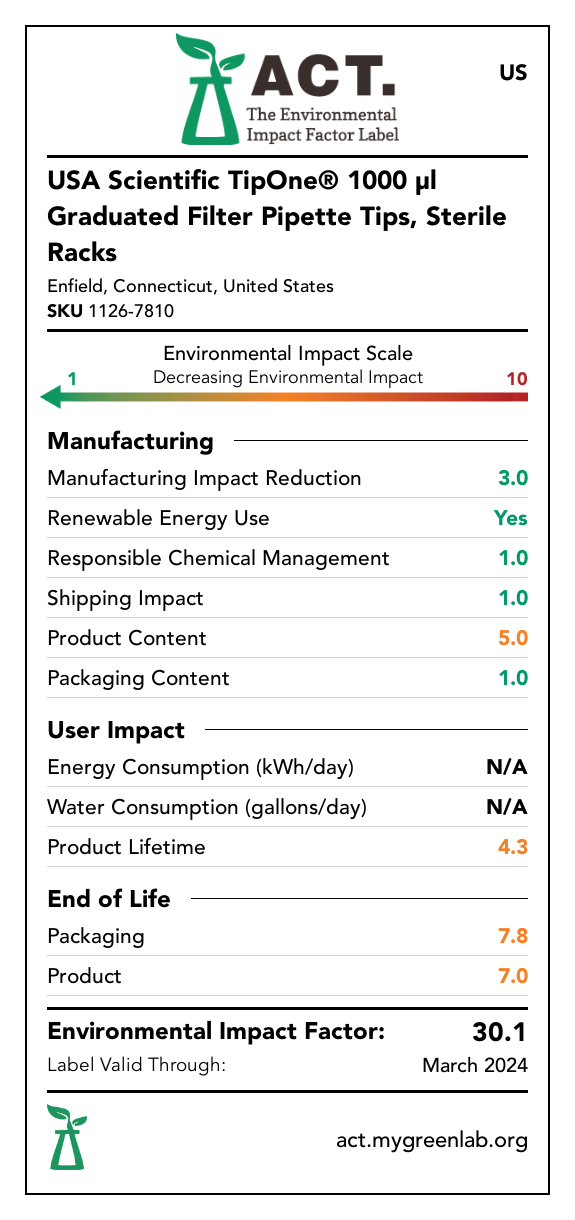
Task: Select the Packaging Content row
Action: pos(288,678)
